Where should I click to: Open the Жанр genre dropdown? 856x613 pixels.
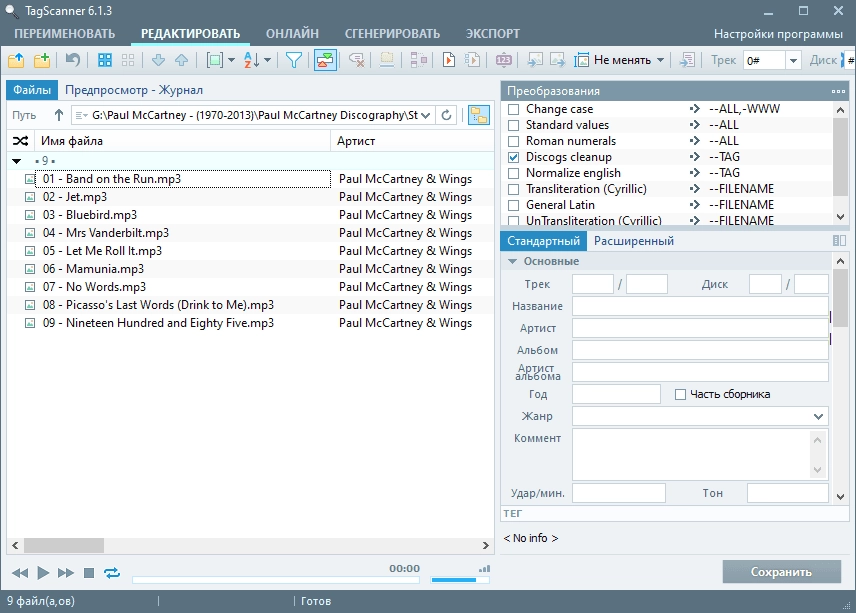(x=818, y=416)
